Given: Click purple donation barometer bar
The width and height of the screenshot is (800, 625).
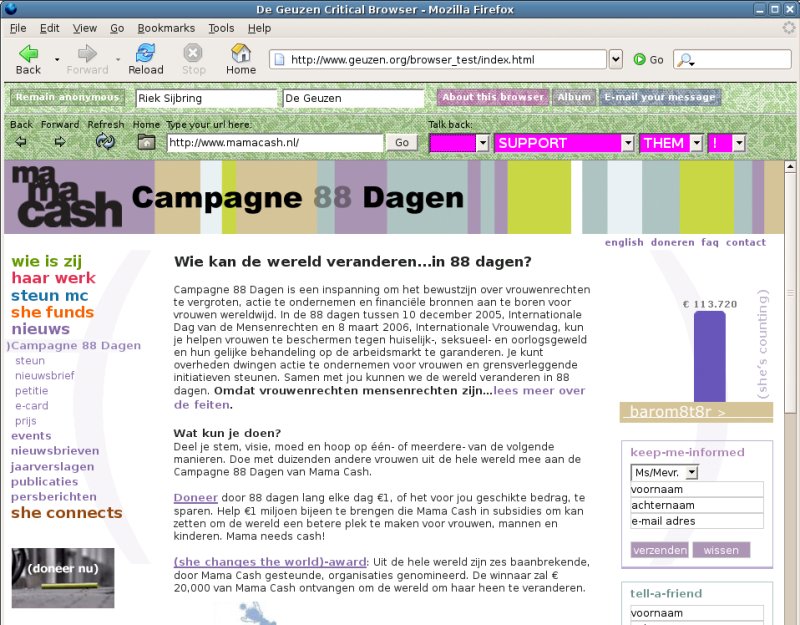Looking at the screenshot, I should click(x=709, y=357).
